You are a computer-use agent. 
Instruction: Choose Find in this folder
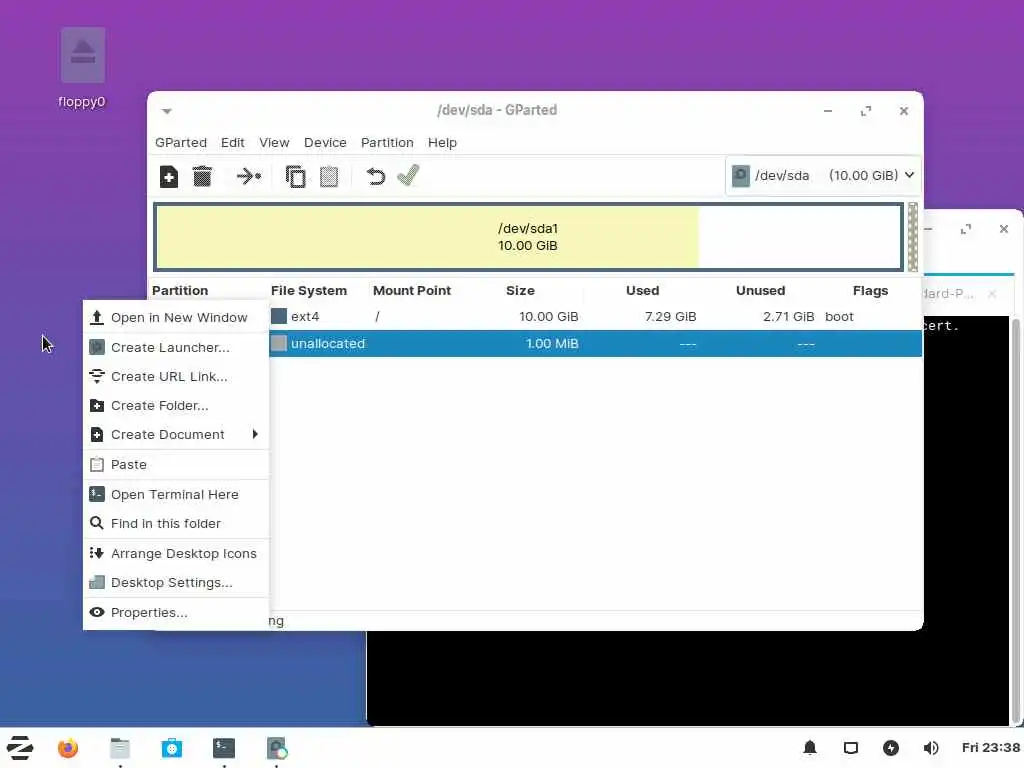pos(176,524)
